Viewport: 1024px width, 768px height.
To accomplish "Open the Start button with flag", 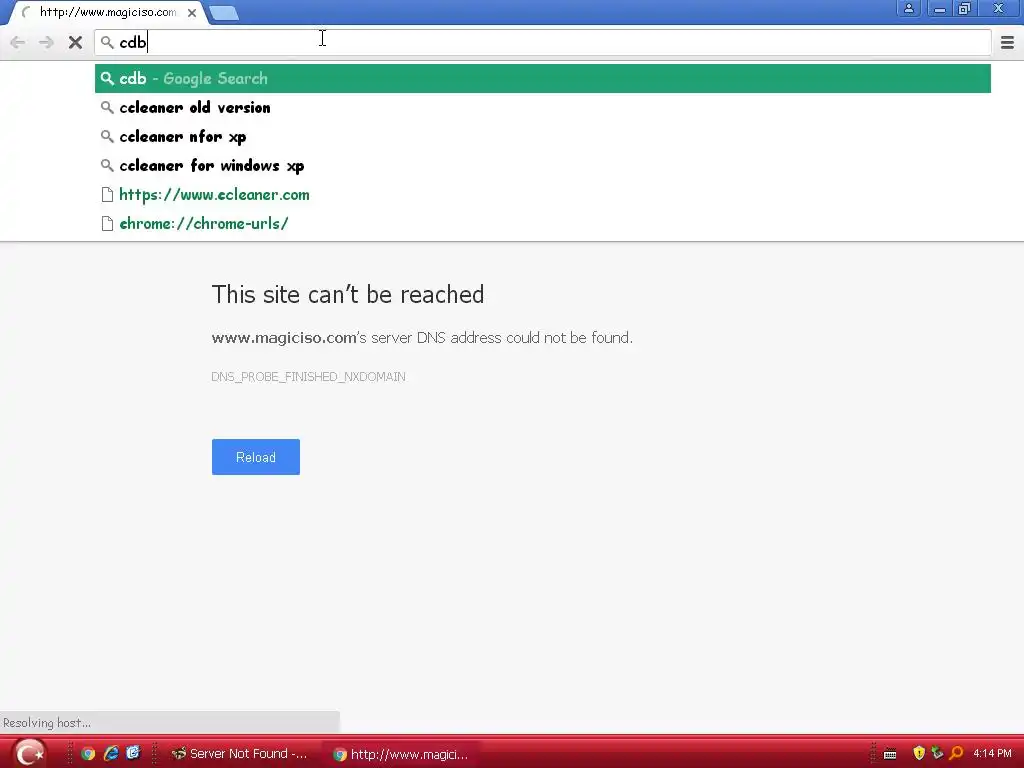I will coord(28,753).
